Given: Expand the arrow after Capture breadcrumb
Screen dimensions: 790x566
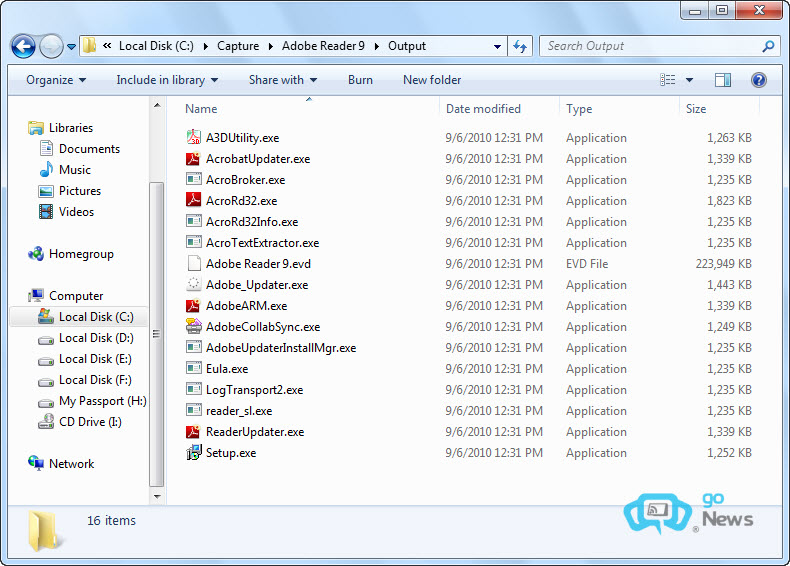Looking at the screenshot, I should pyautogui.click(x=271, y=46).
